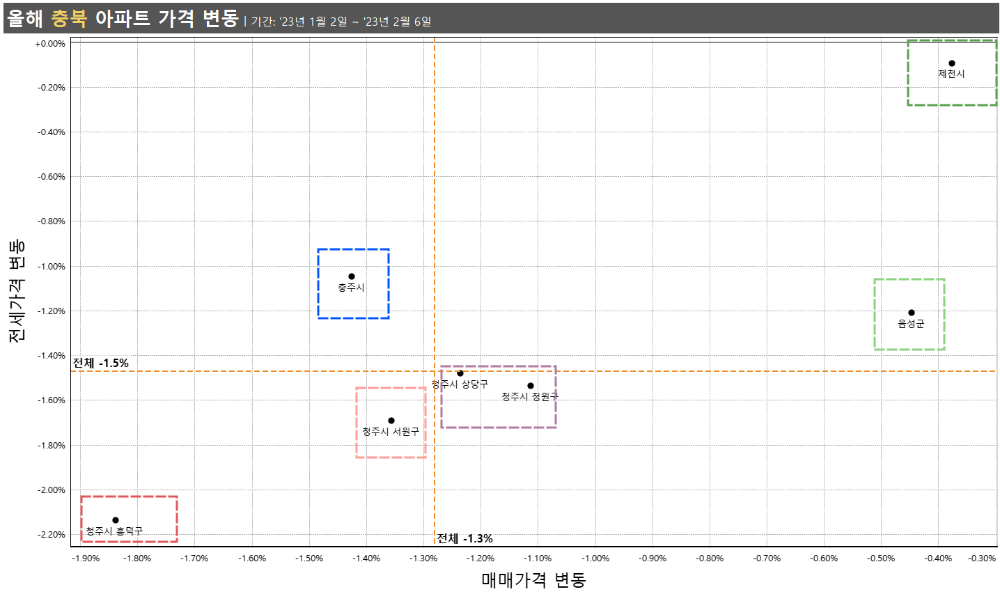Click the -1.60% y-axis tick label
The image size is (1000, 592).
tap(51, 401)
